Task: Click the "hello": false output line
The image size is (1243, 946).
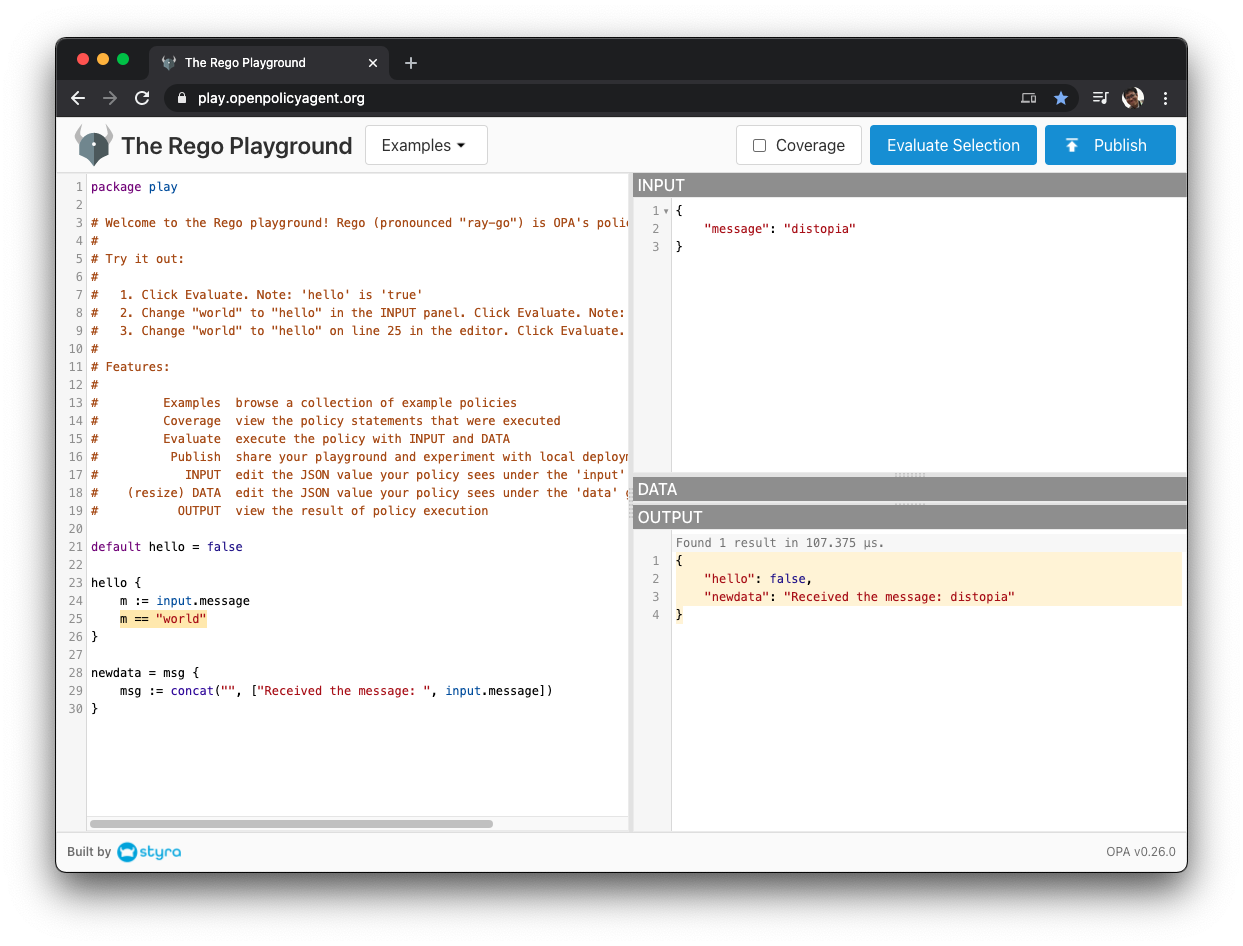Action: coord(758,579)
